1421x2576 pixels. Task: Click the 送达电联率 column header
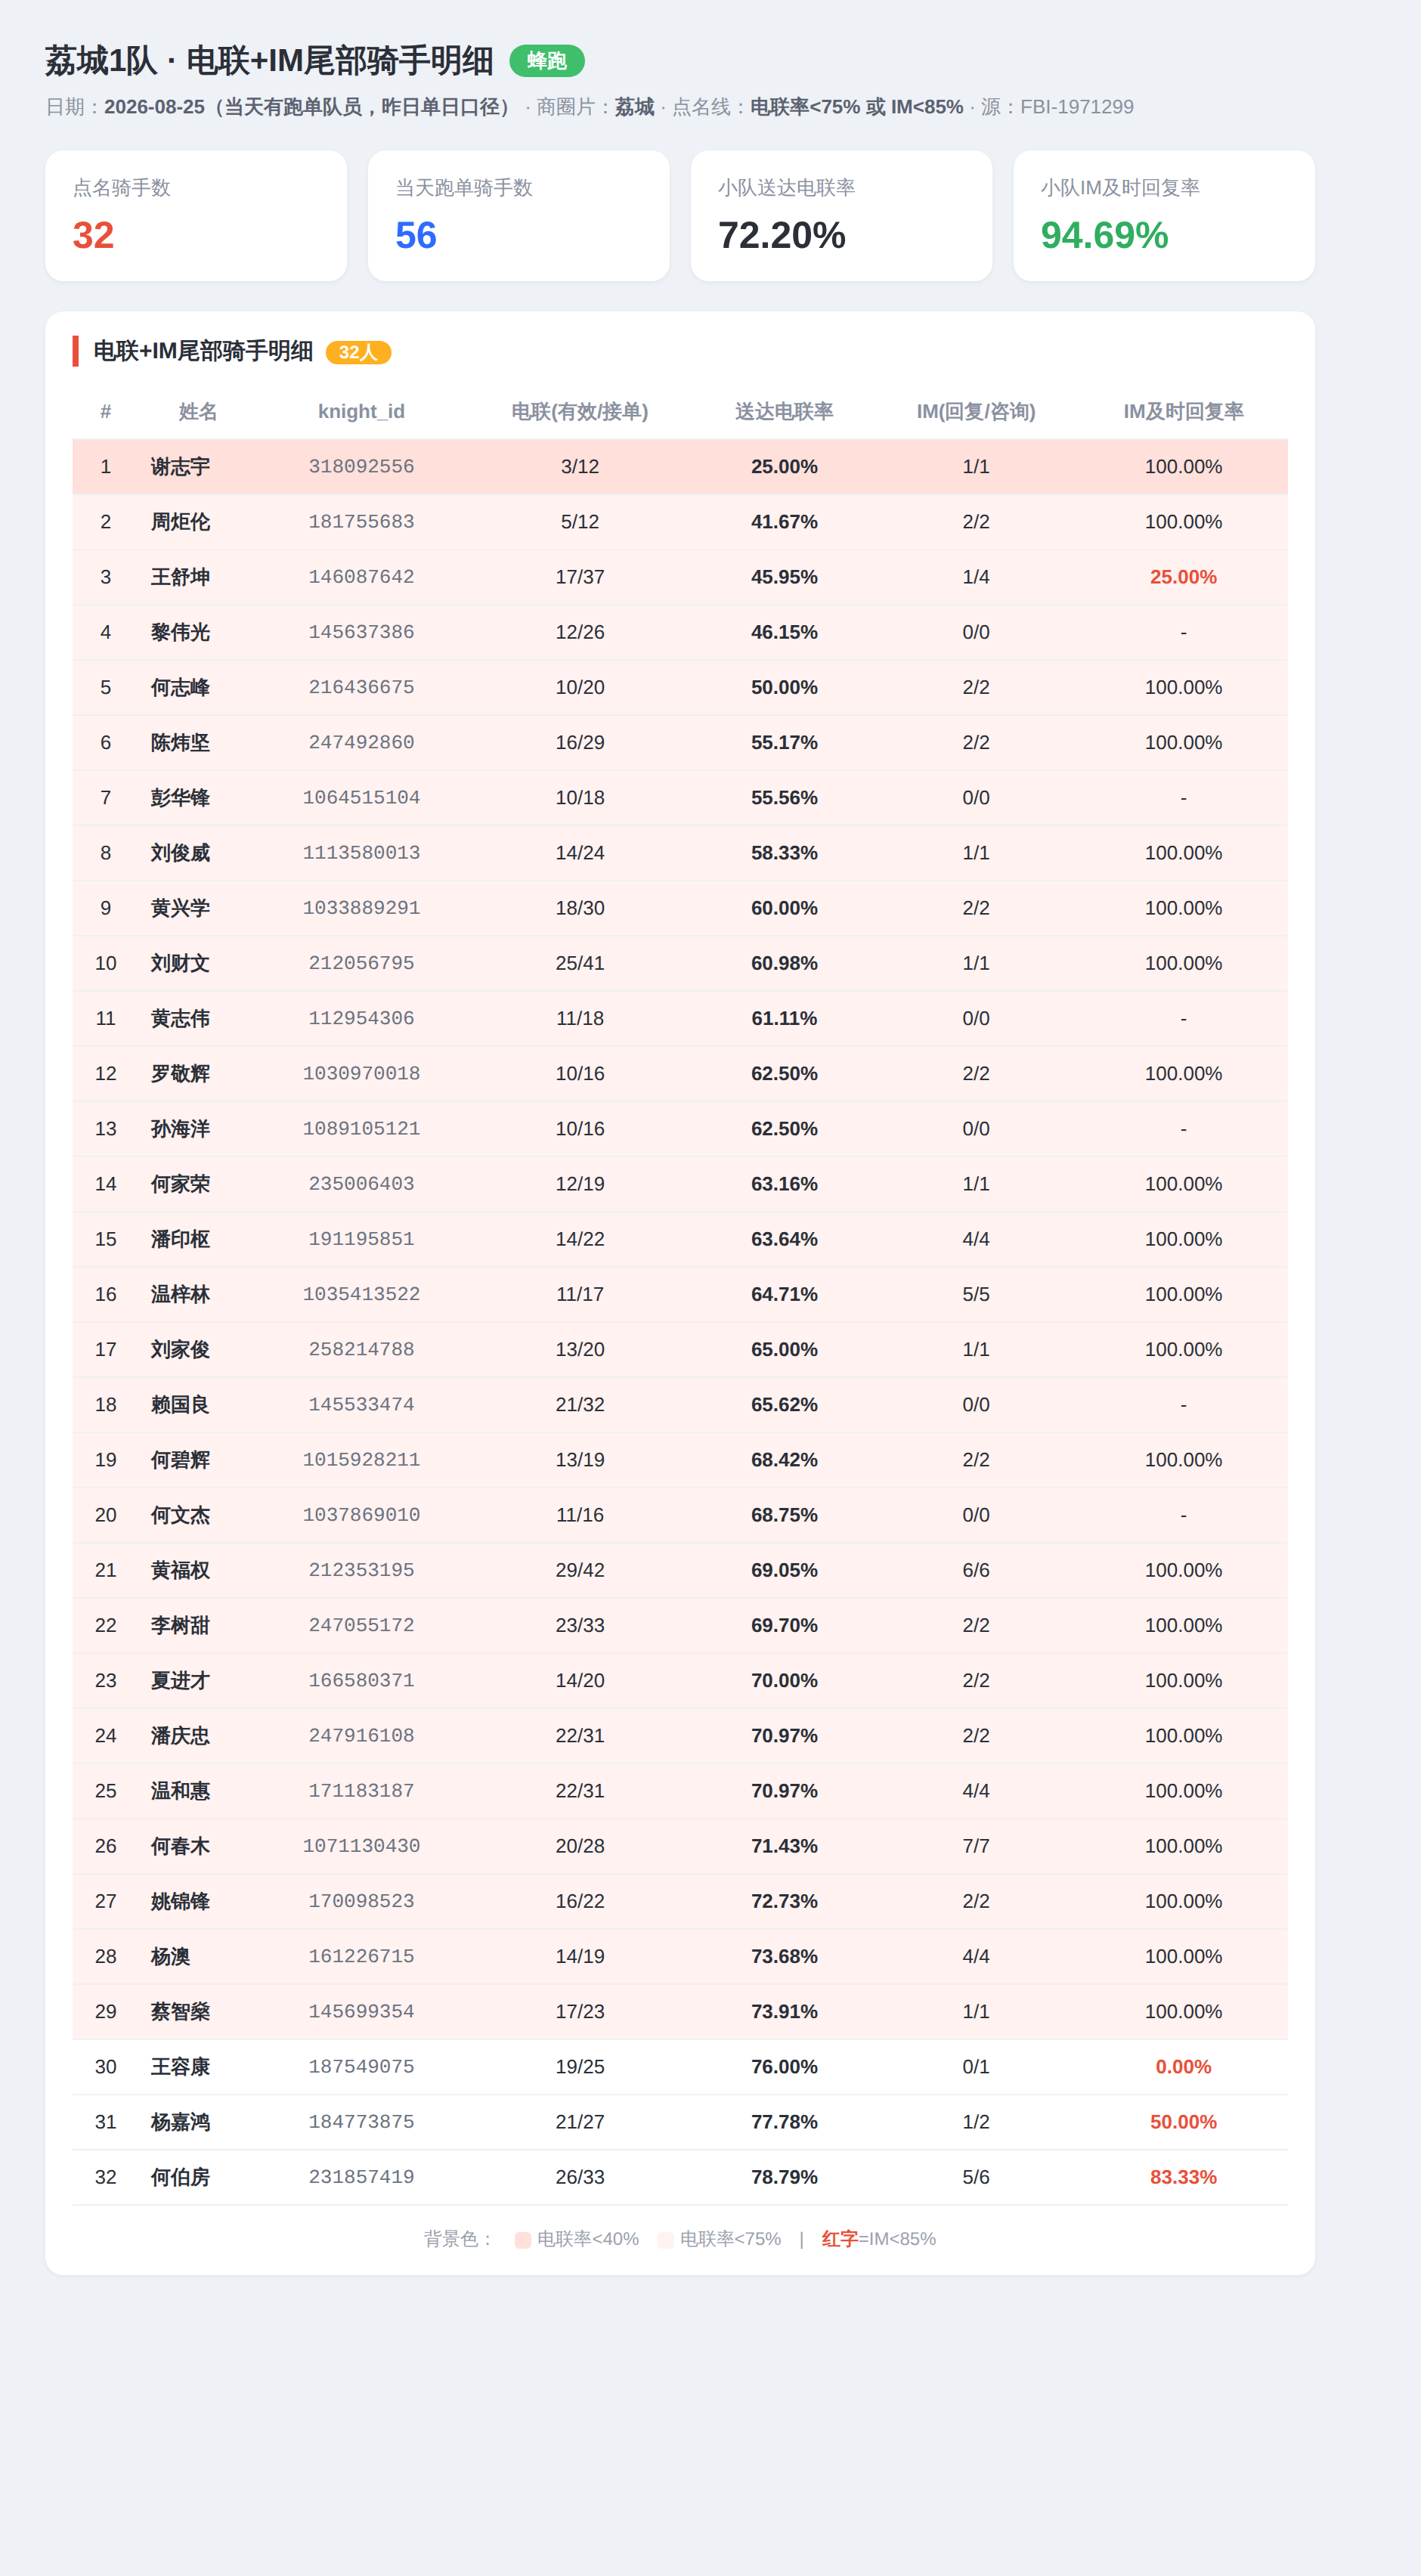pyautogui.click(x=784, y=411)
